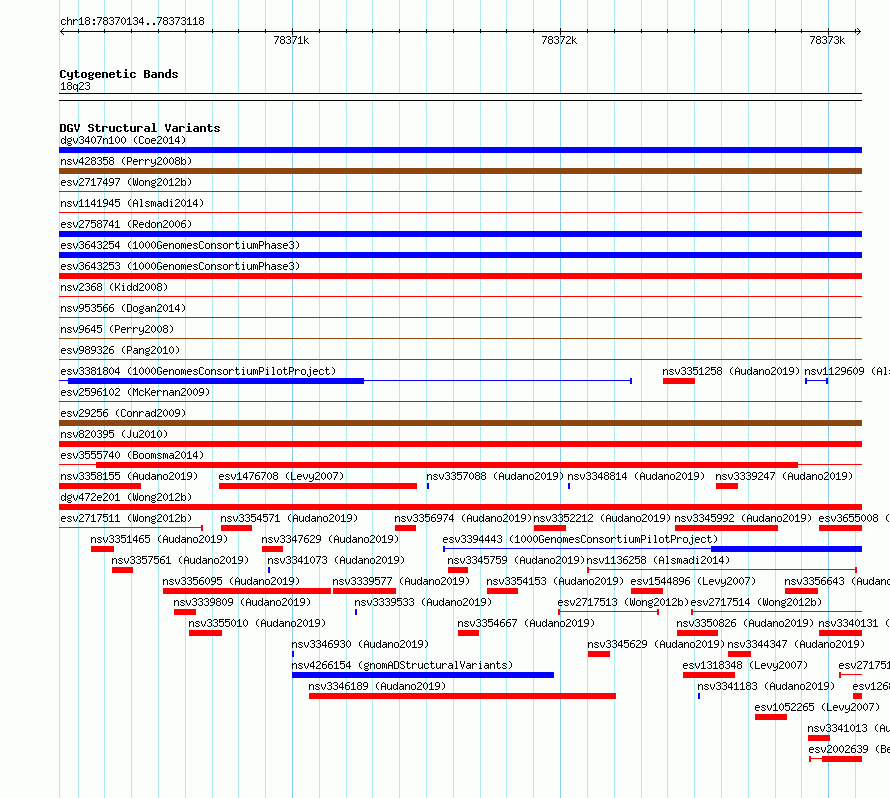Viewport: 890px width, 798px height.
Task: Select nsv3350826 (Audano2019) label
Action: tap(745, 623)
